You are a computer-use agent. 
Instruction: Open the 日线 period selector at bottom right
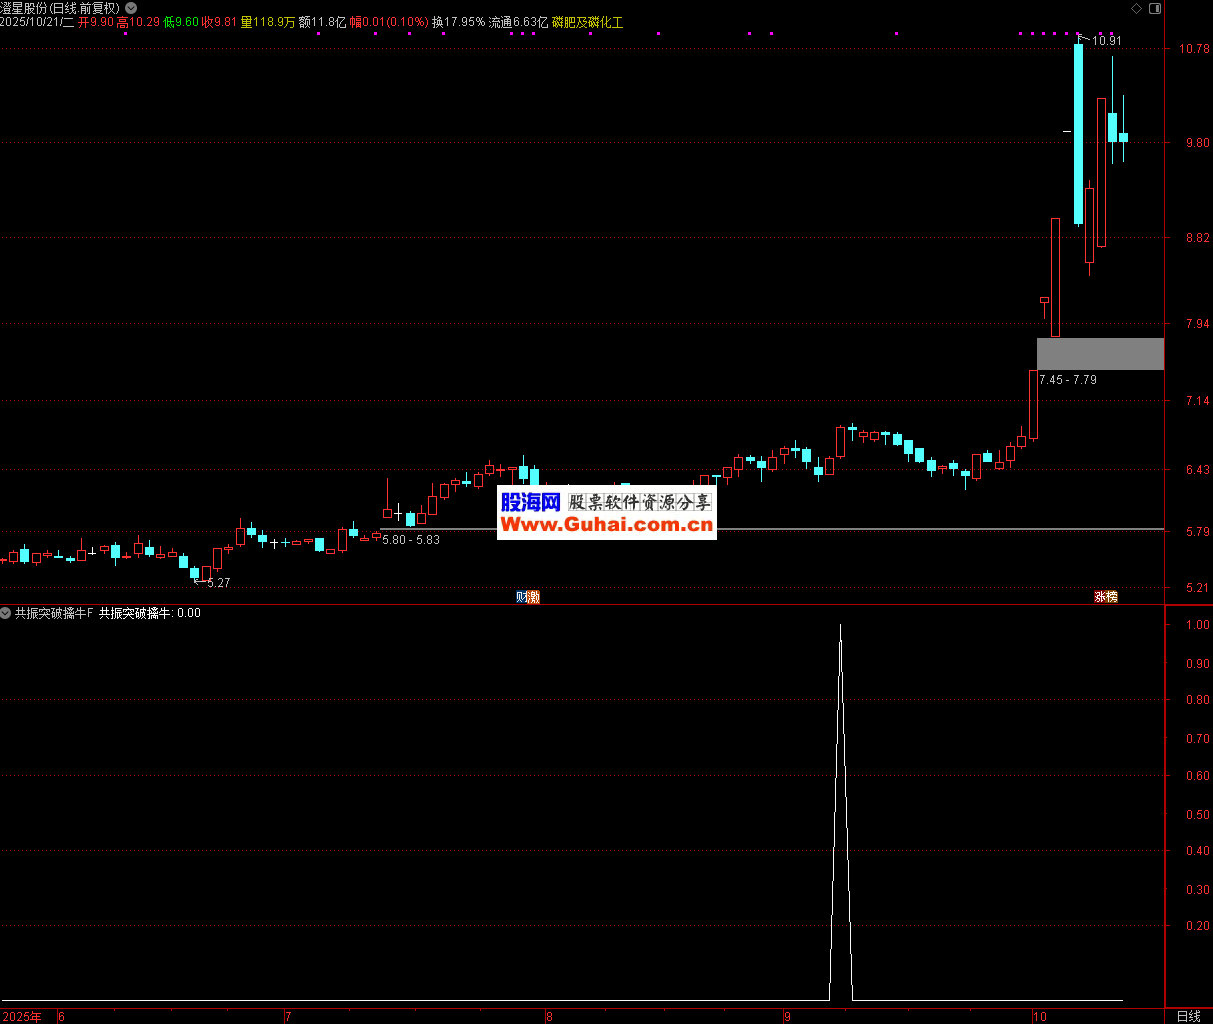point(1188,1016)
